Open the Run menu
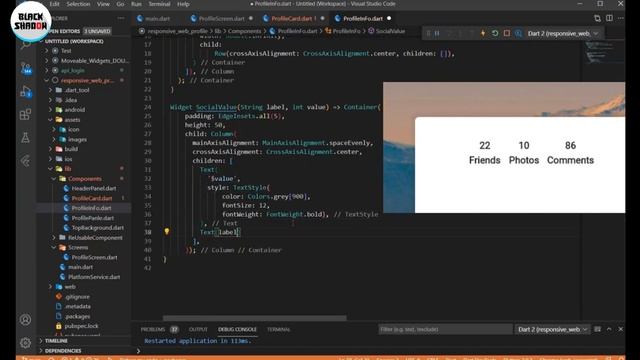Screen dimensions: 640x360 [136, 4]
